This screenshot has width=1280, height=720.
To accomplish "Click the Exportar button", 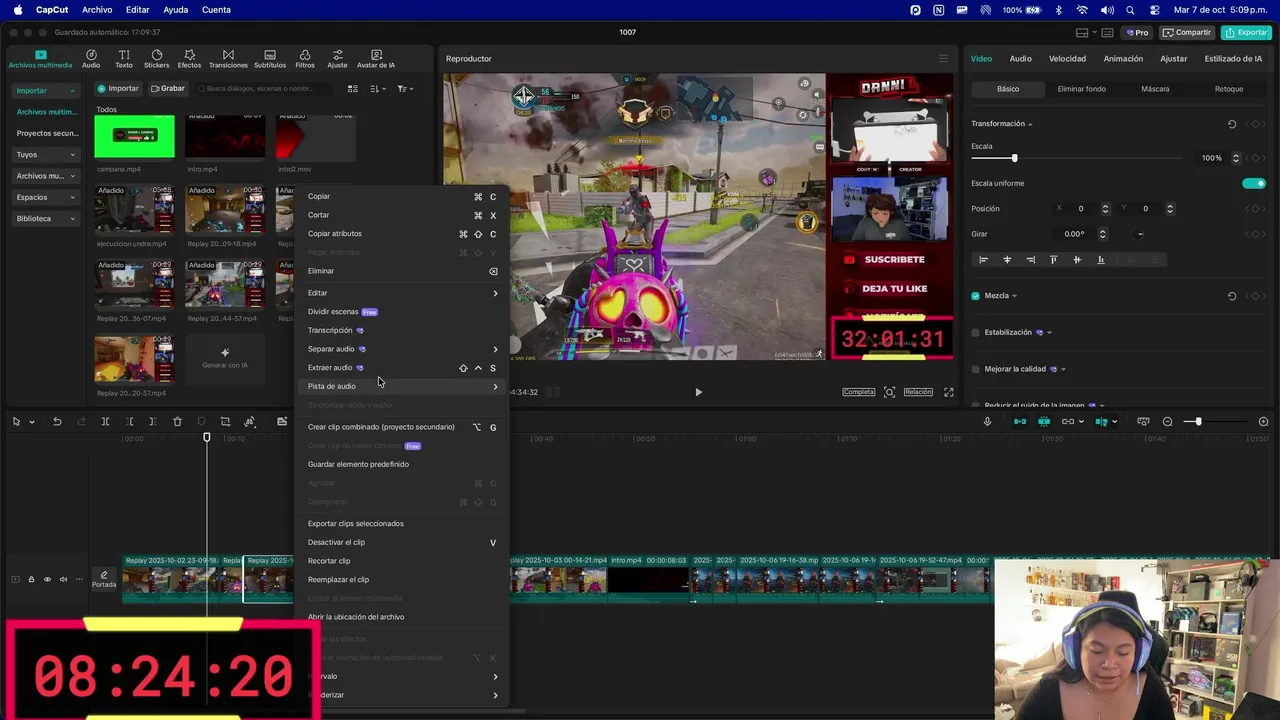I will (x=1247, y=32).
